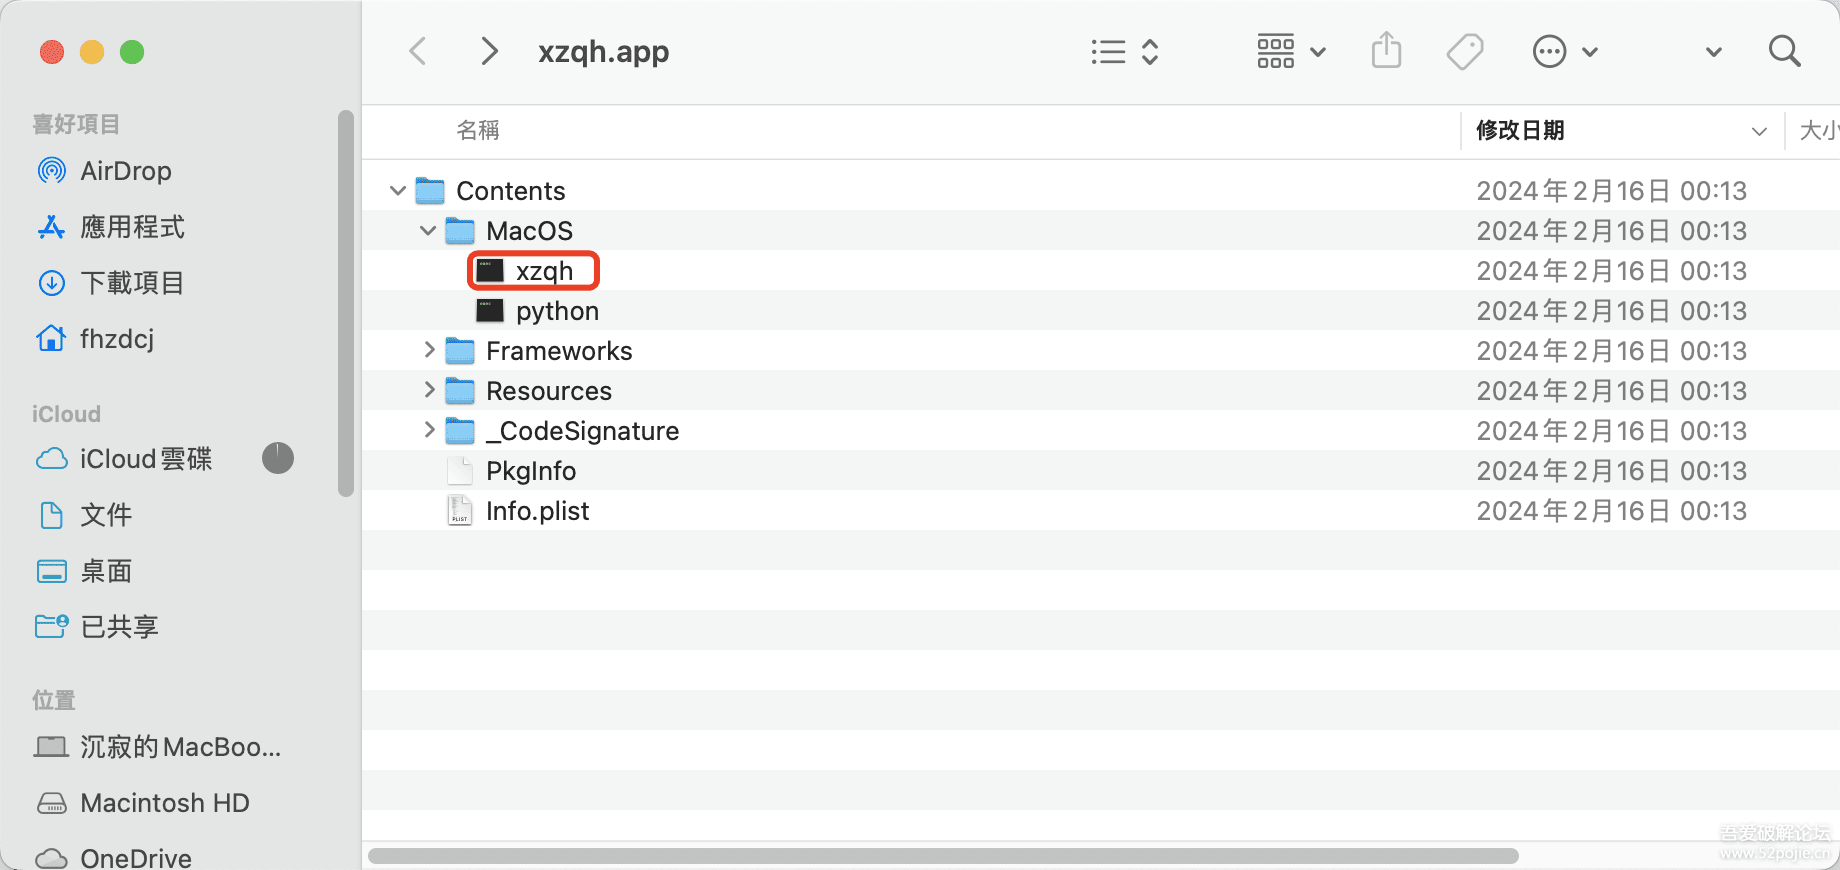
Task: Go back with the left arrow
Action: coord(419,51)
